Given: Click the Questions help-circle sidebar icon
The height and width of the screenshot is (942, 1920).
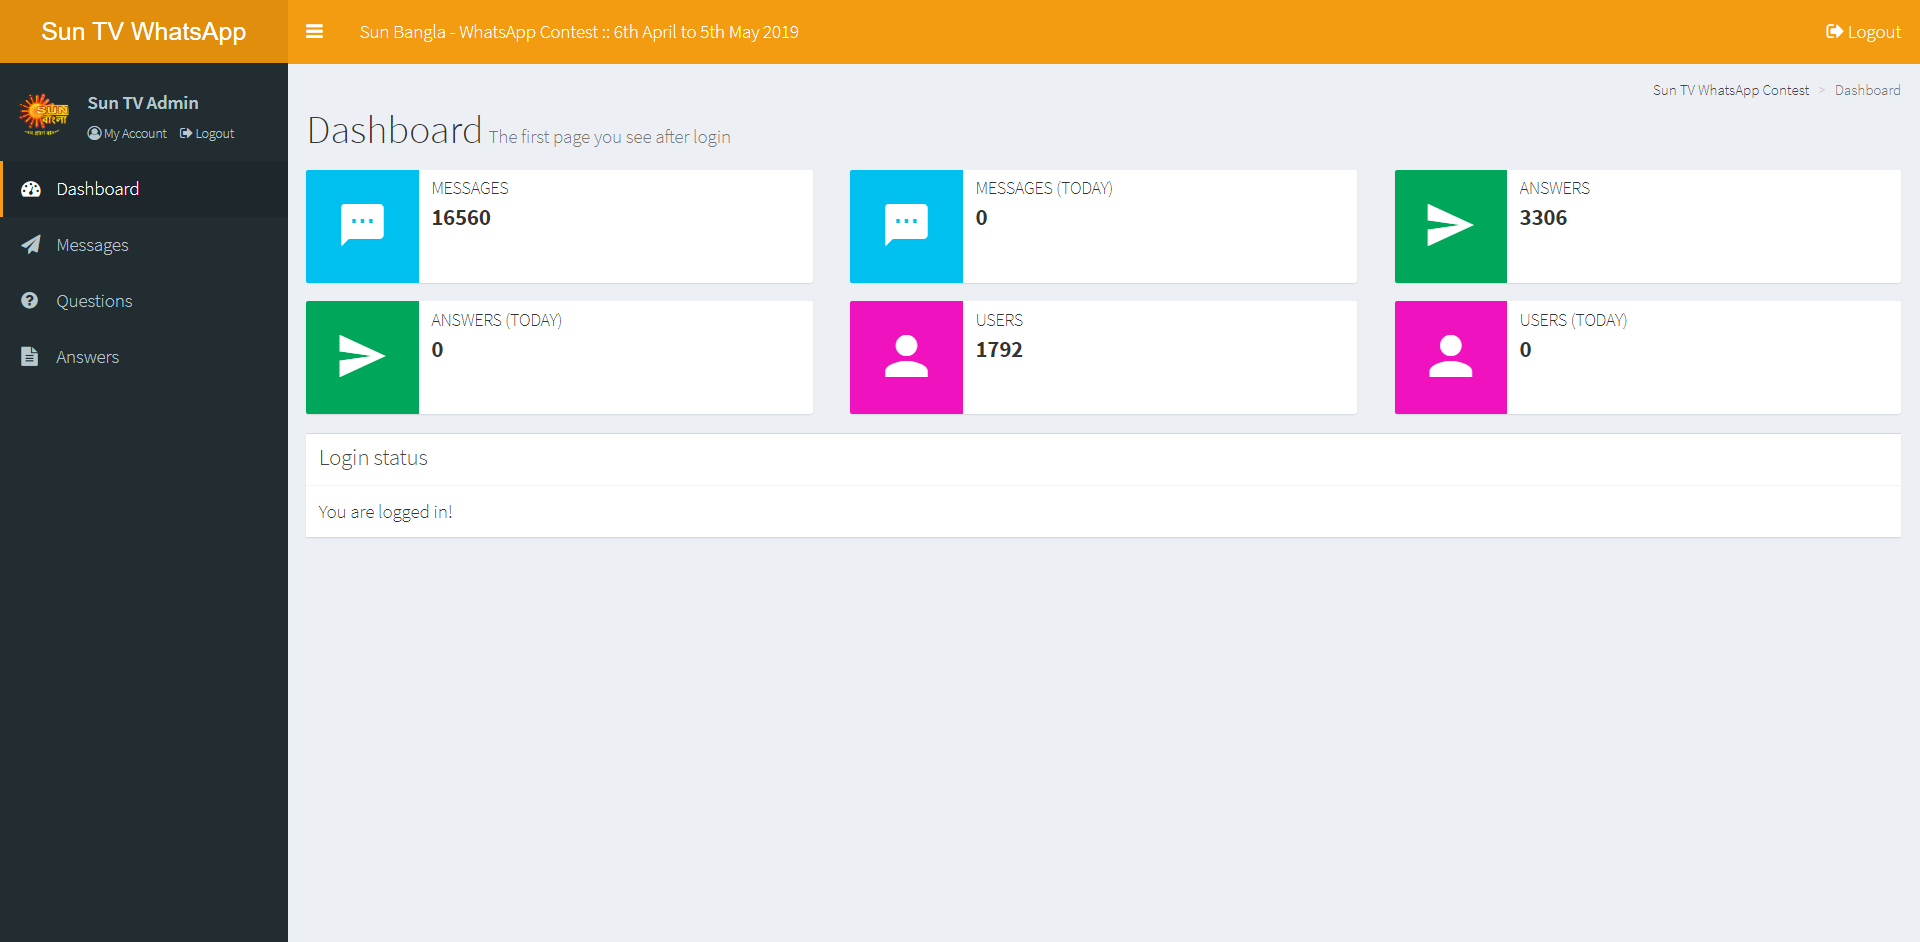Looking at the screenshot, I should click(x=30, y=301).
